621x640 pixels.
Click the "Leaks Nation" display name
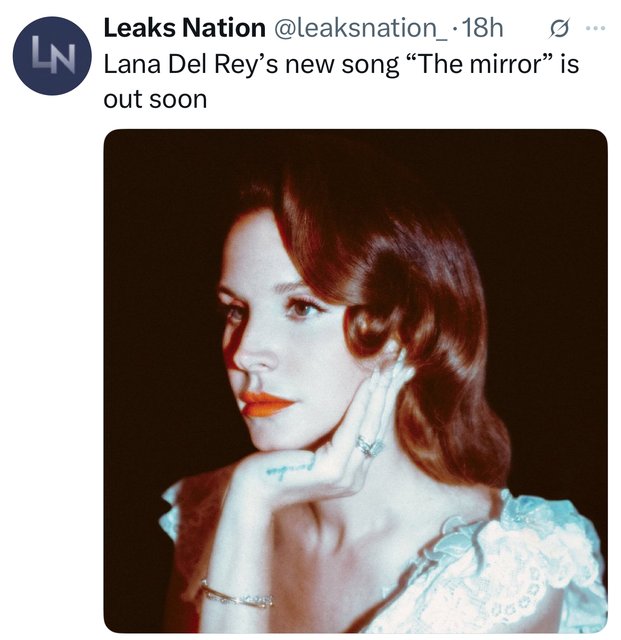click(x=185, y=28)
